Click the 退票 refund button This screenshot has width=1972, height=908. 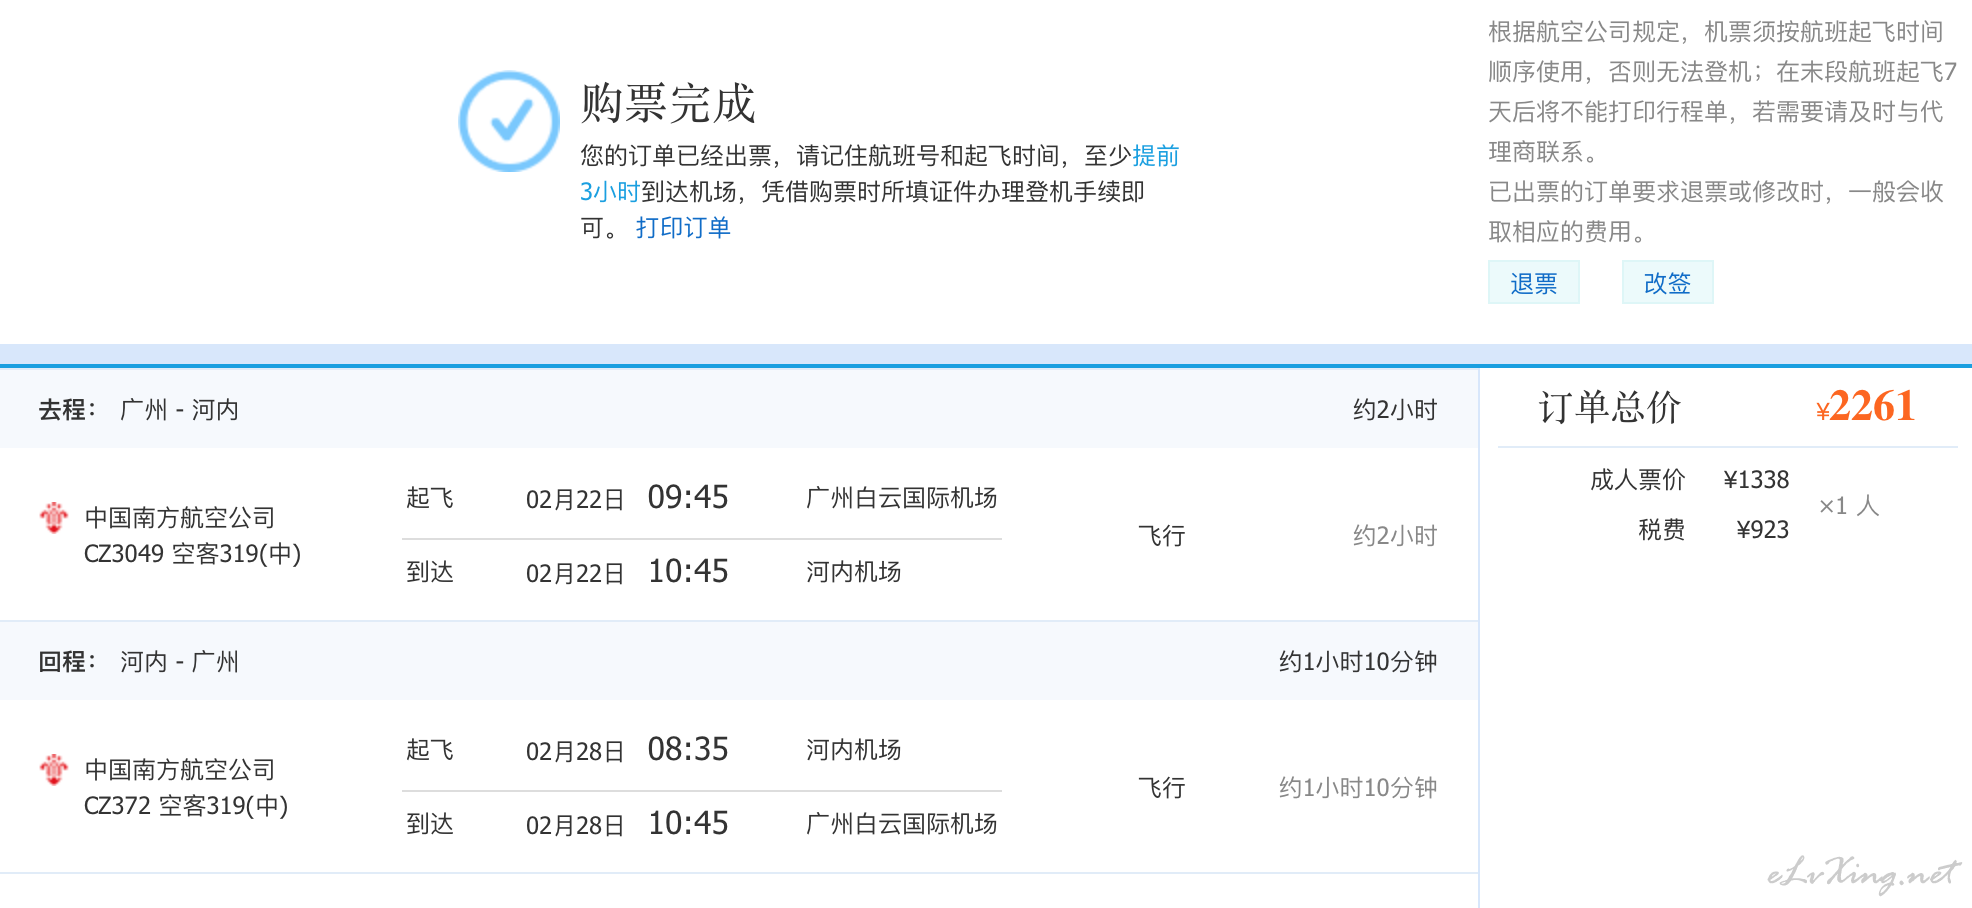1533,283
